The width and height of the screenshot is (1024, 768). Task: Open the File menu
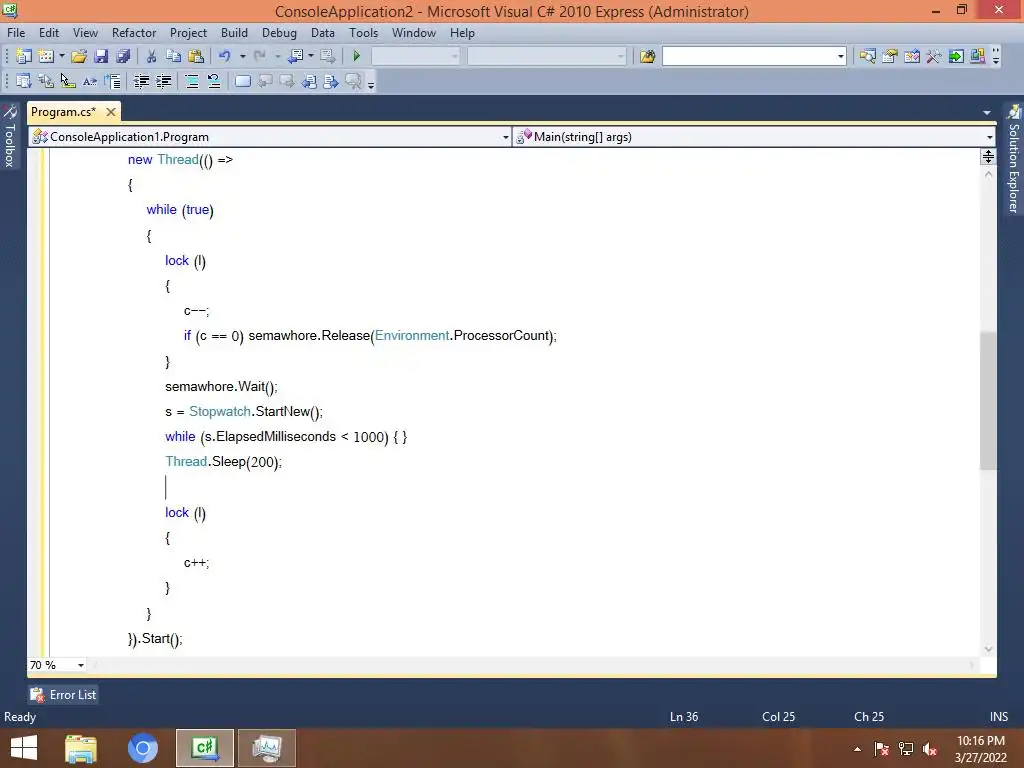pyautogui.click(x=16, y=33)
